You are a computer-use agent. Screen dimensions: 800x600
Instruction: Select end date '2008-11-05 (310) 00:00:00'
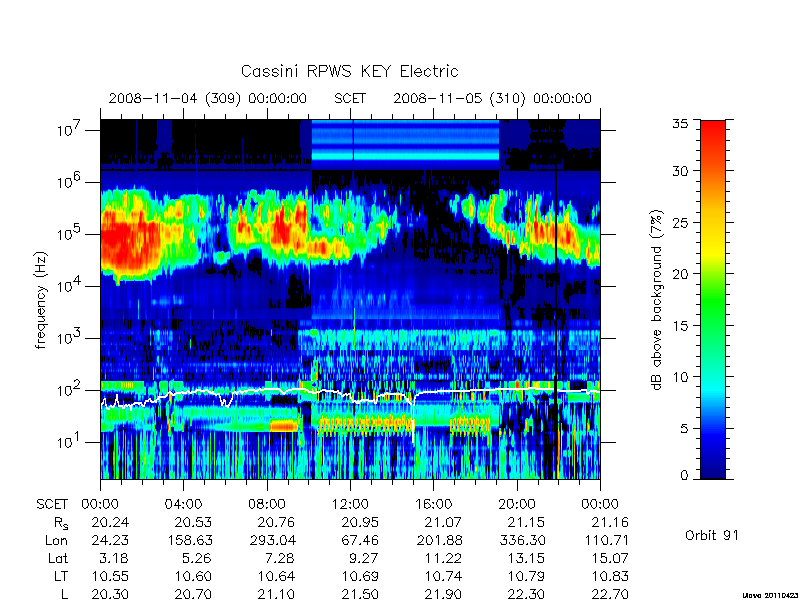click(492, 98)
